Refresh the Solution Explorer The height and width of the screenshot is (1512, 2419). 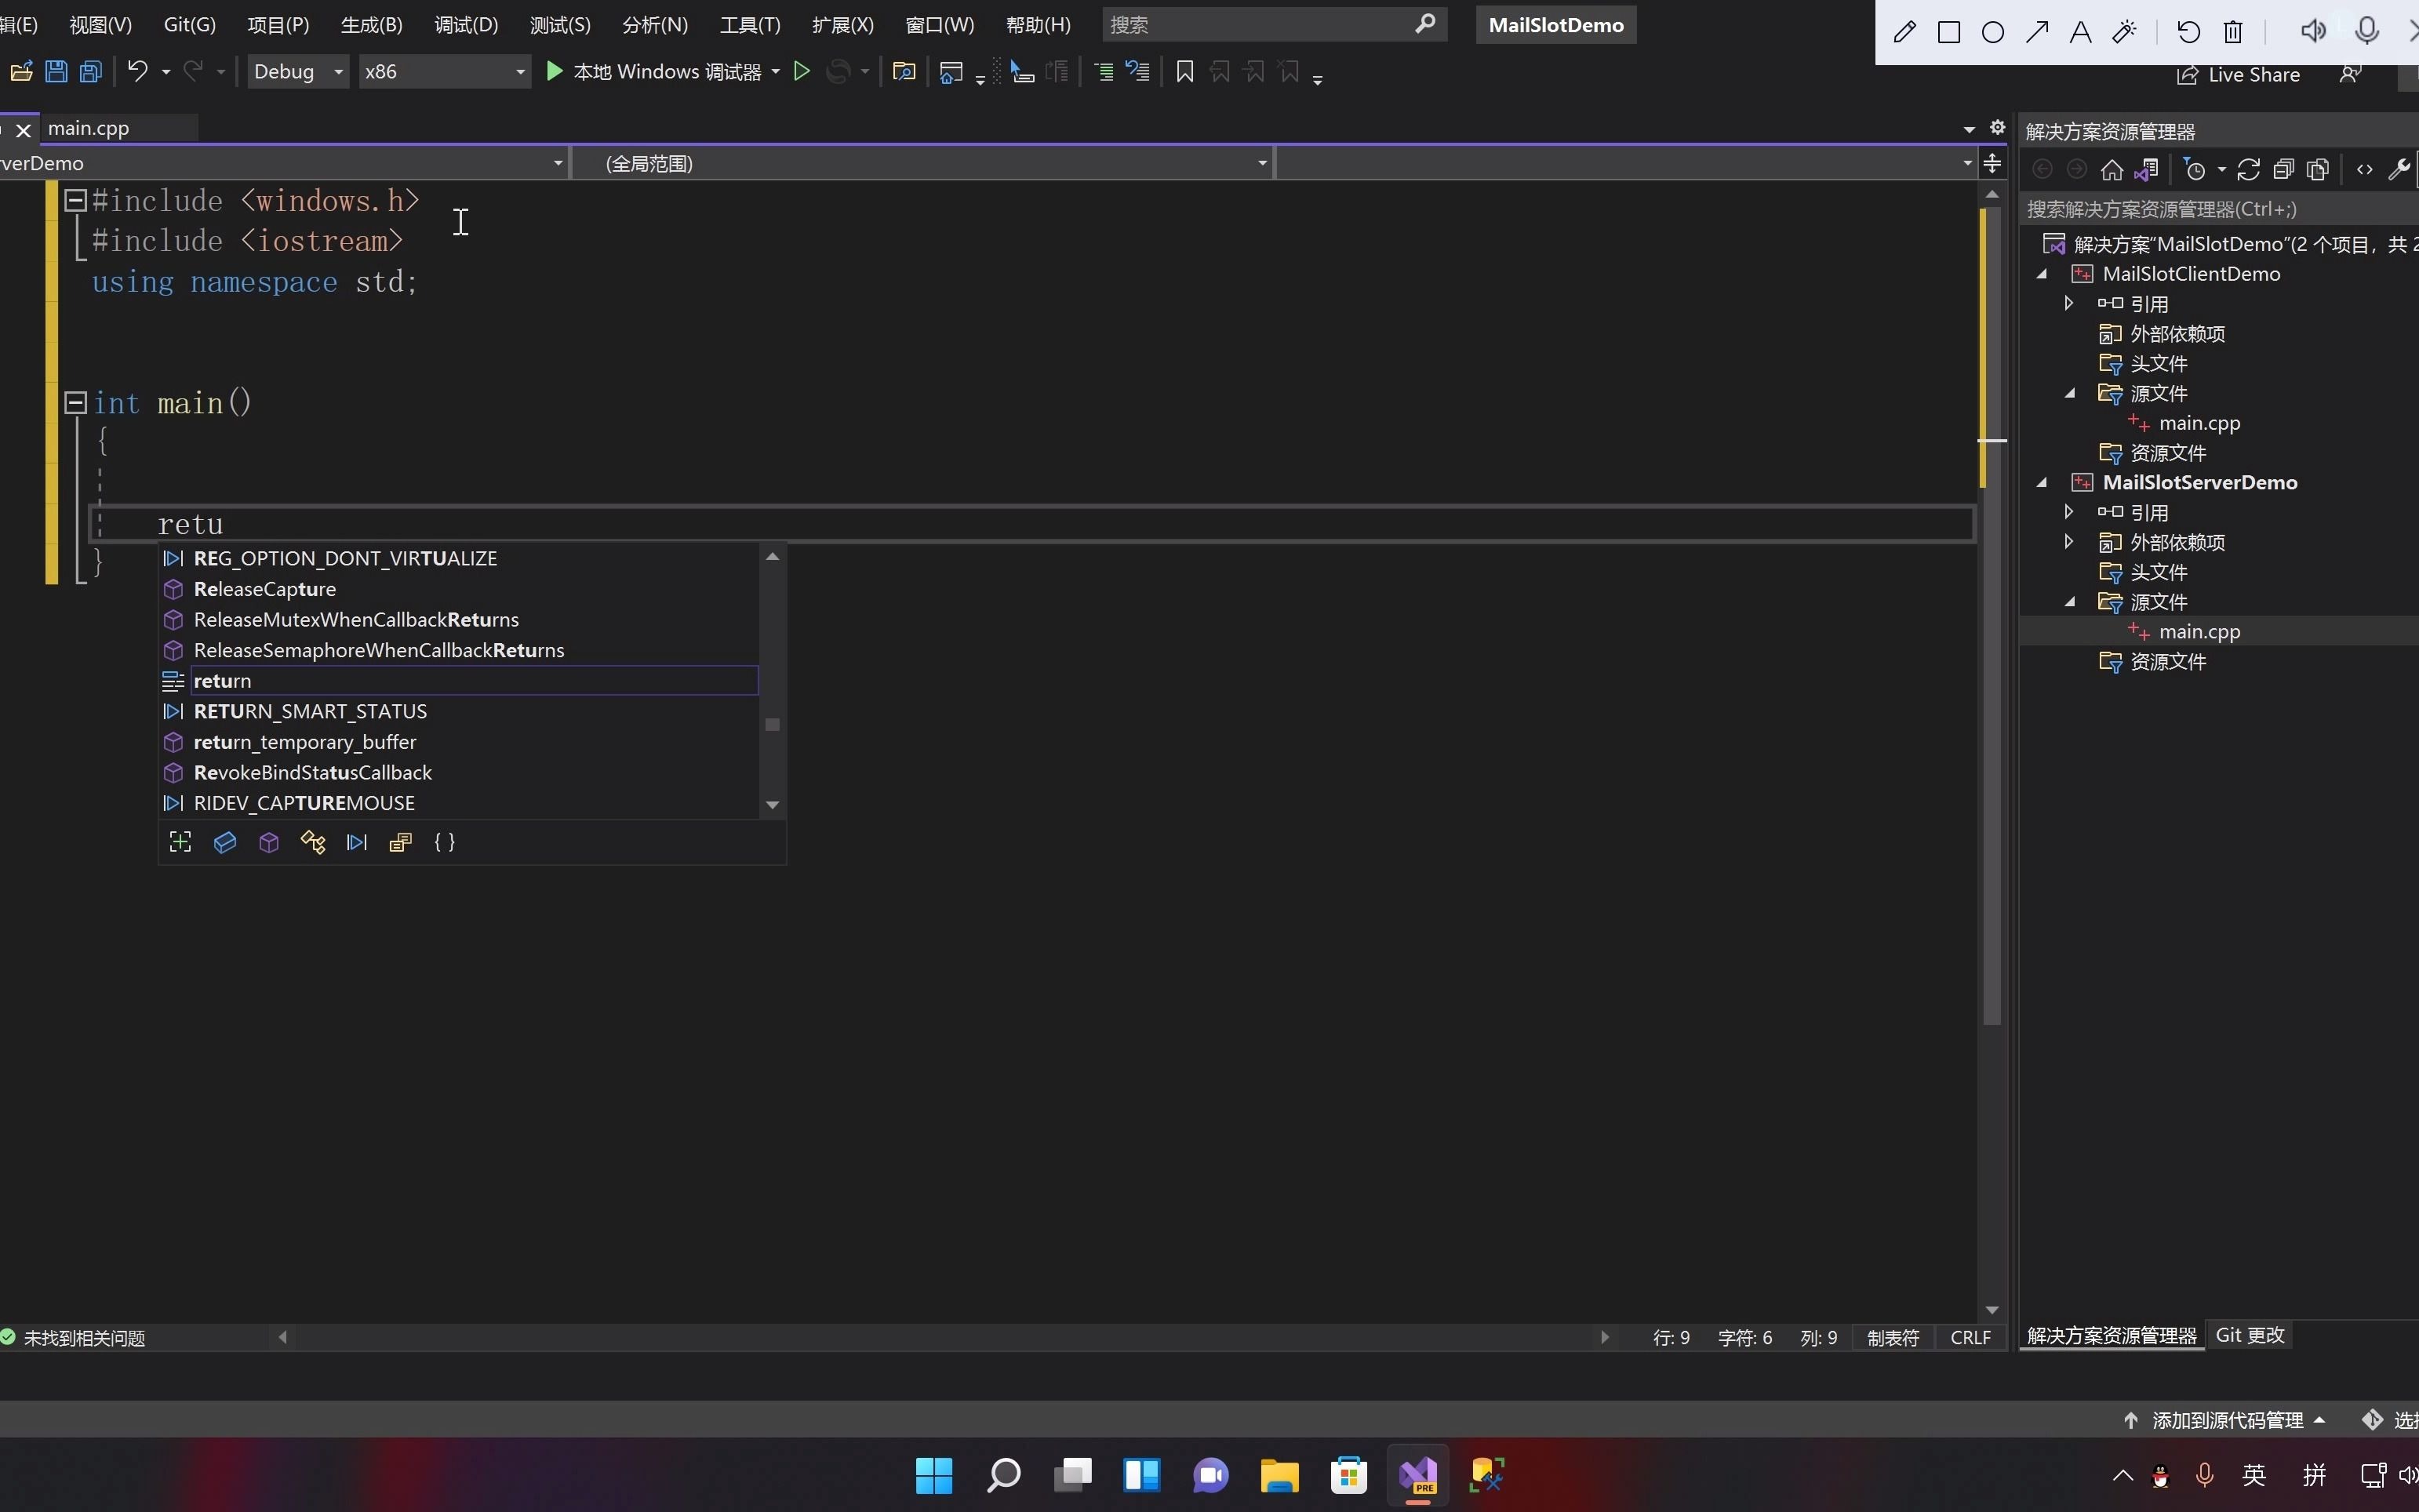click(2248, 169)
